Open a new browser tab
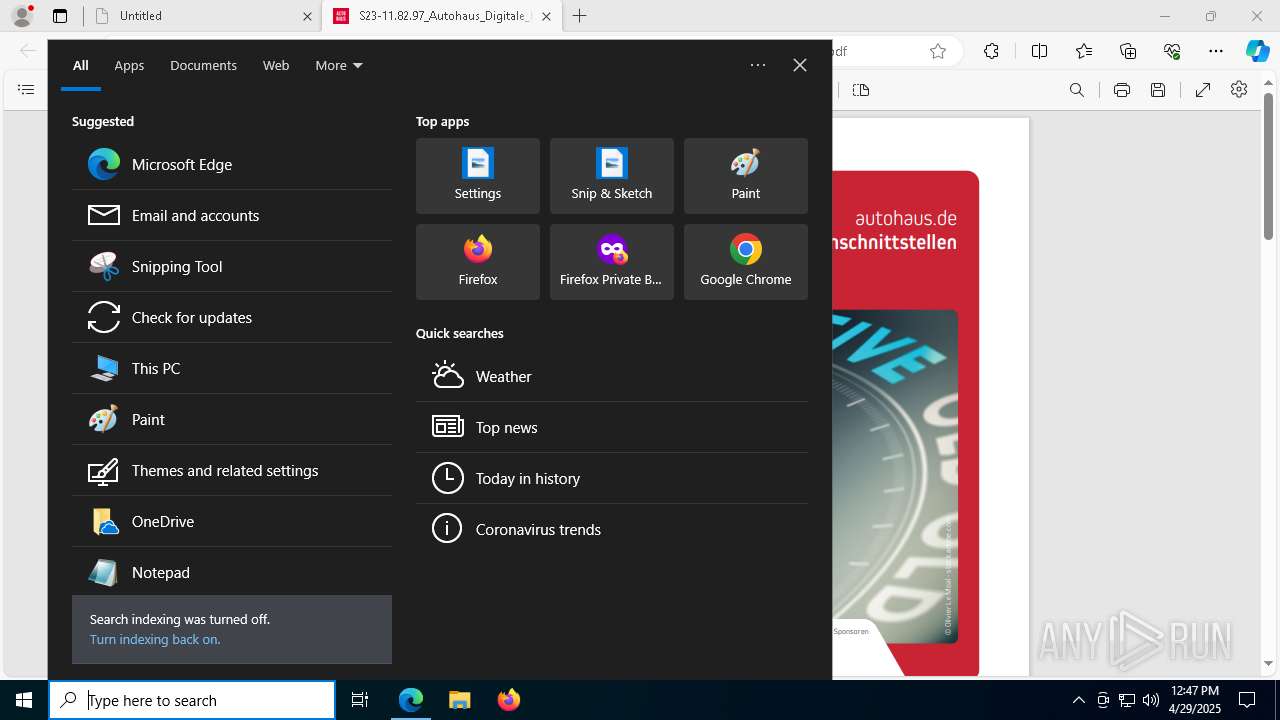The width and height of the screenshot is (1280, 720). [580, 16]
